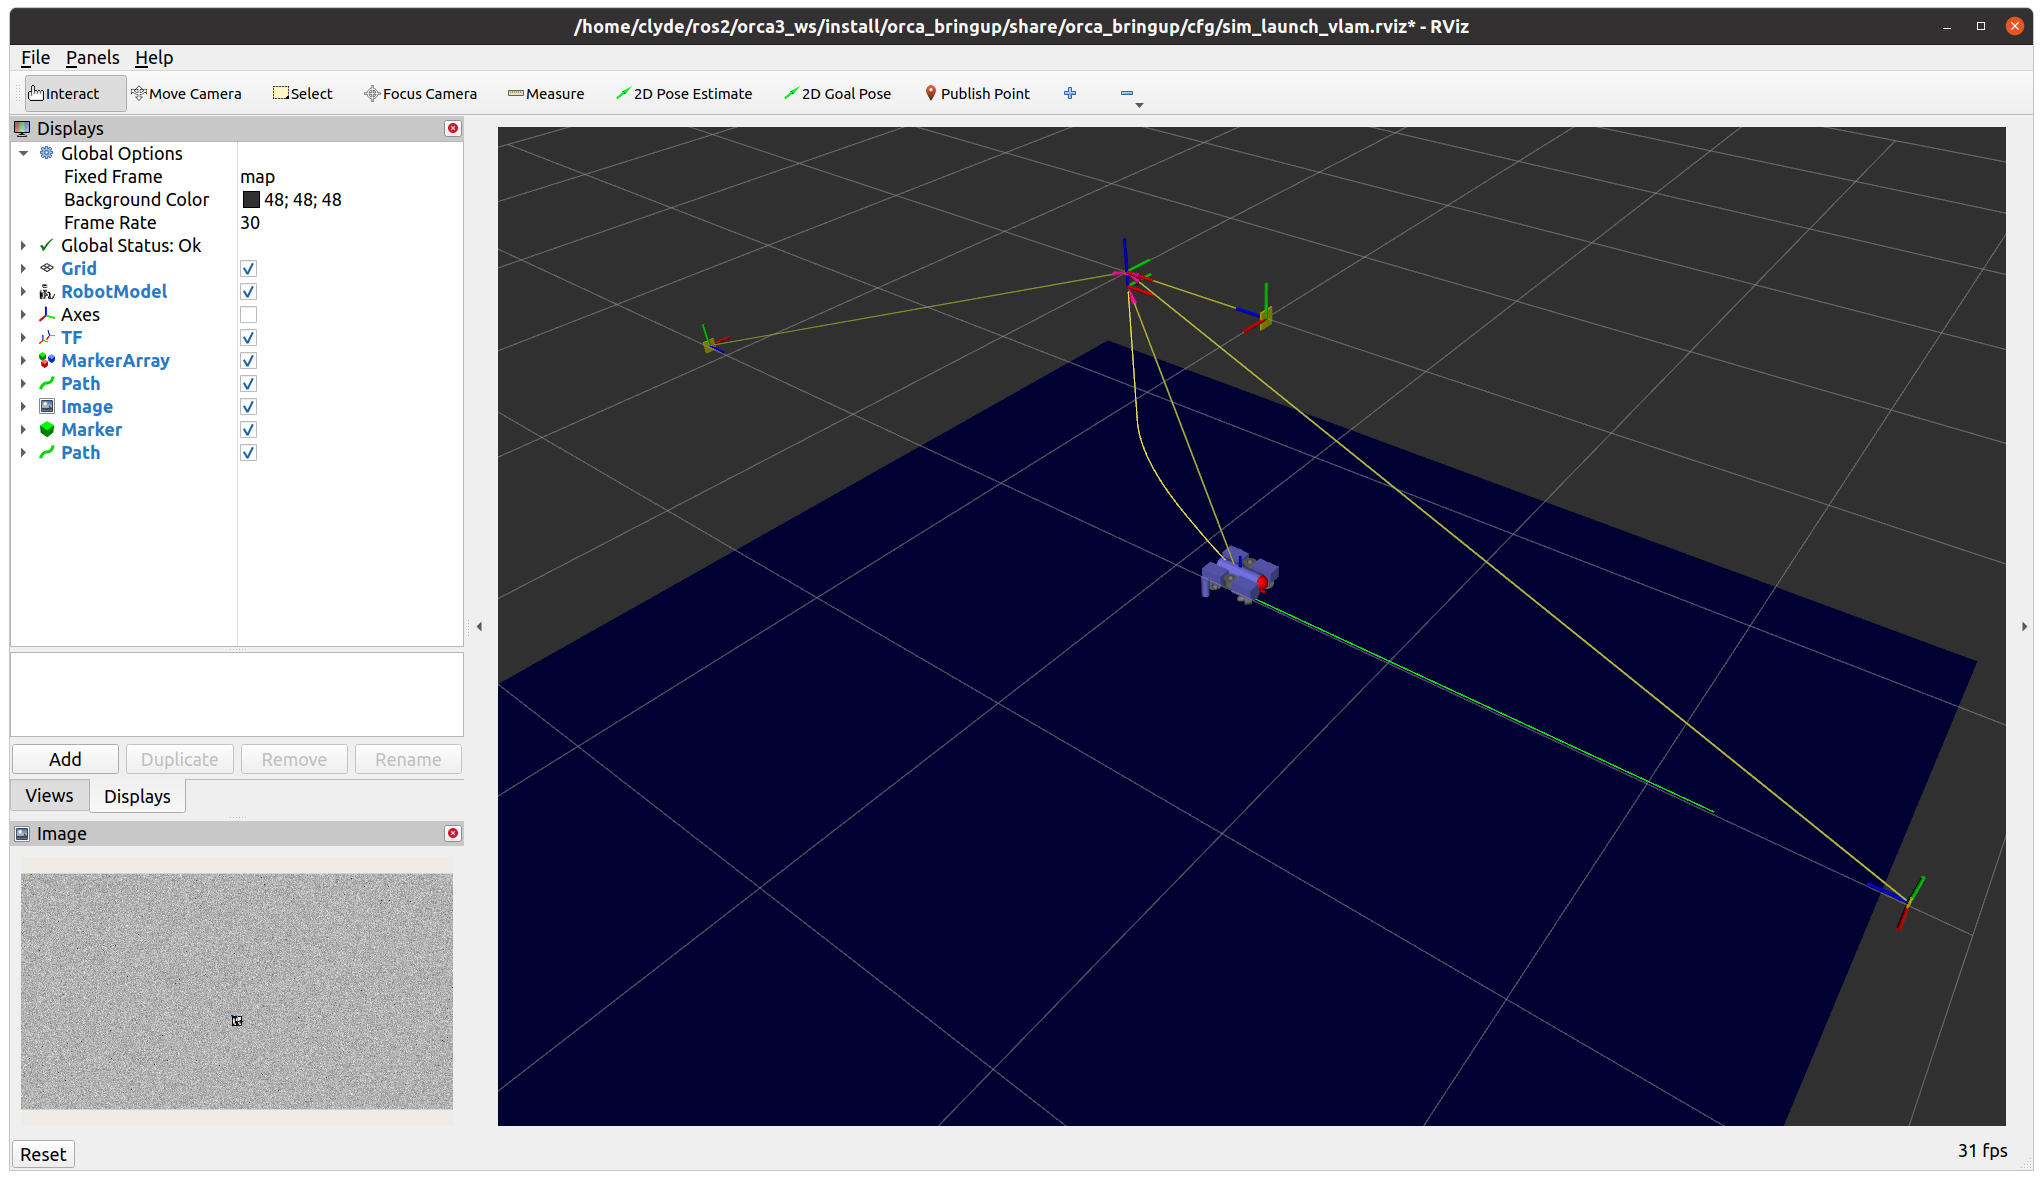Activate the 2D Goal Pose tool

[x=837, y=93]
